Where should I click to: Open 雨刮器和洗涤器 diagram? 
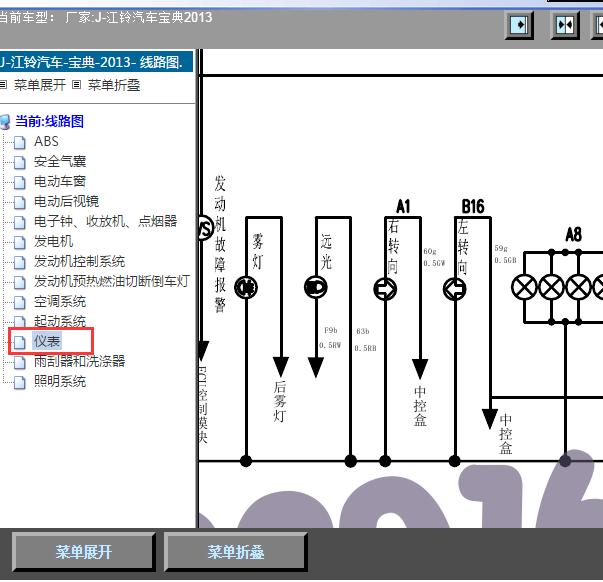[x=79, y=361]
